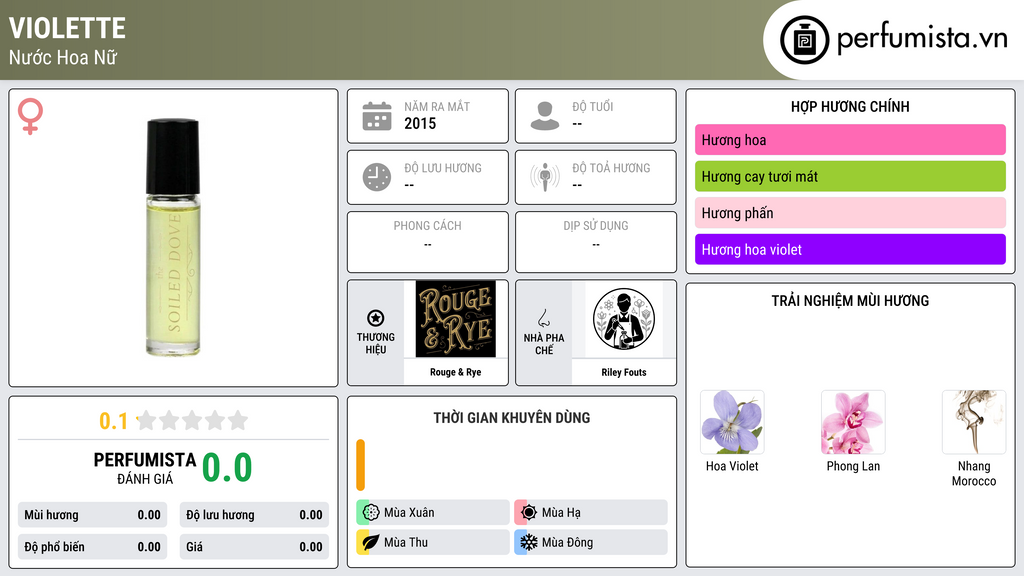Click the perfumista.vn bottle logo icon

[x=804, y=40]
